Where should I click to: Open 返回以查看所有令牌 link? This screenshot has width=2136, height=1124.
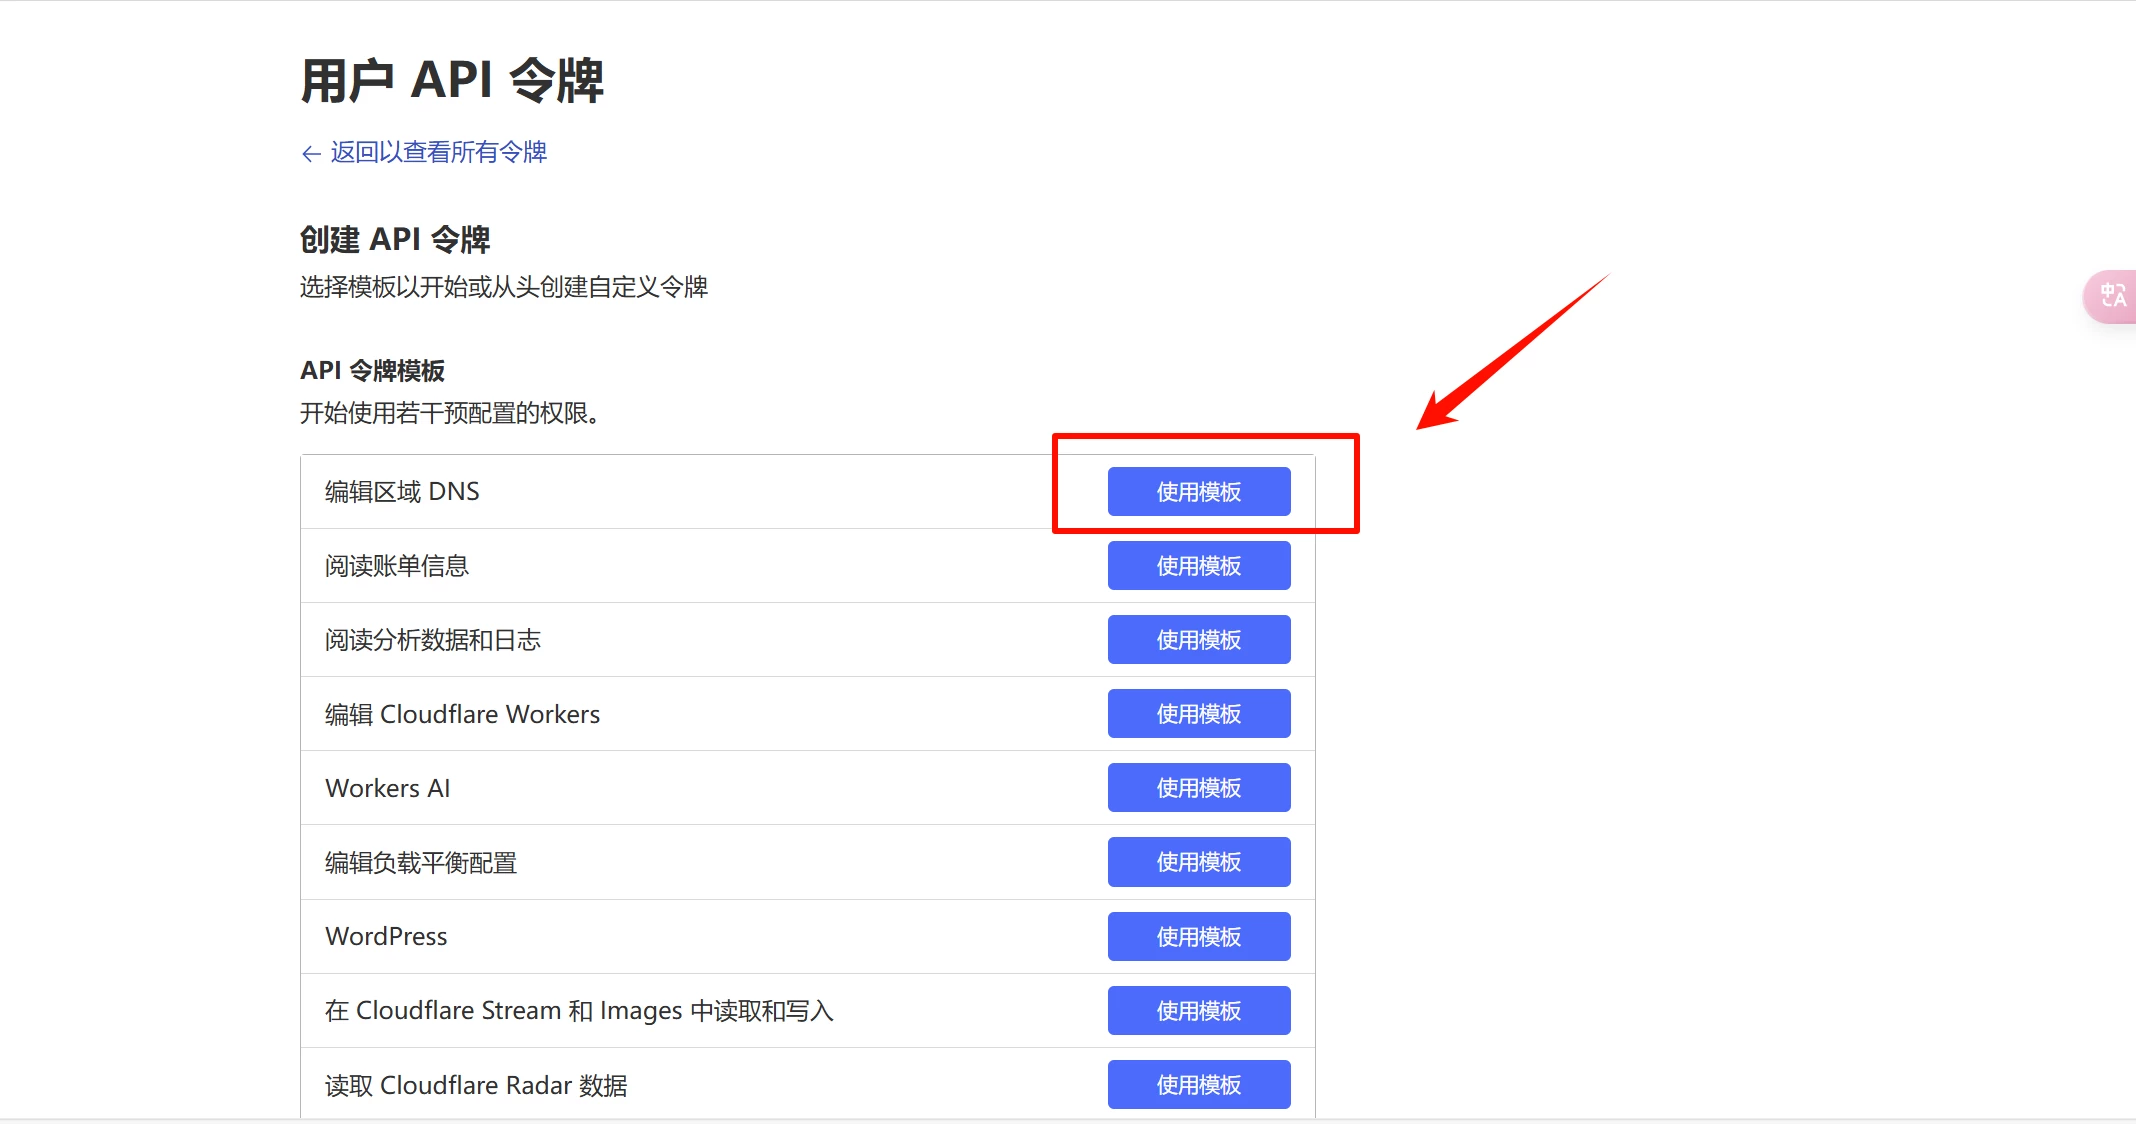pyautogui.click(x=438, y=152)
